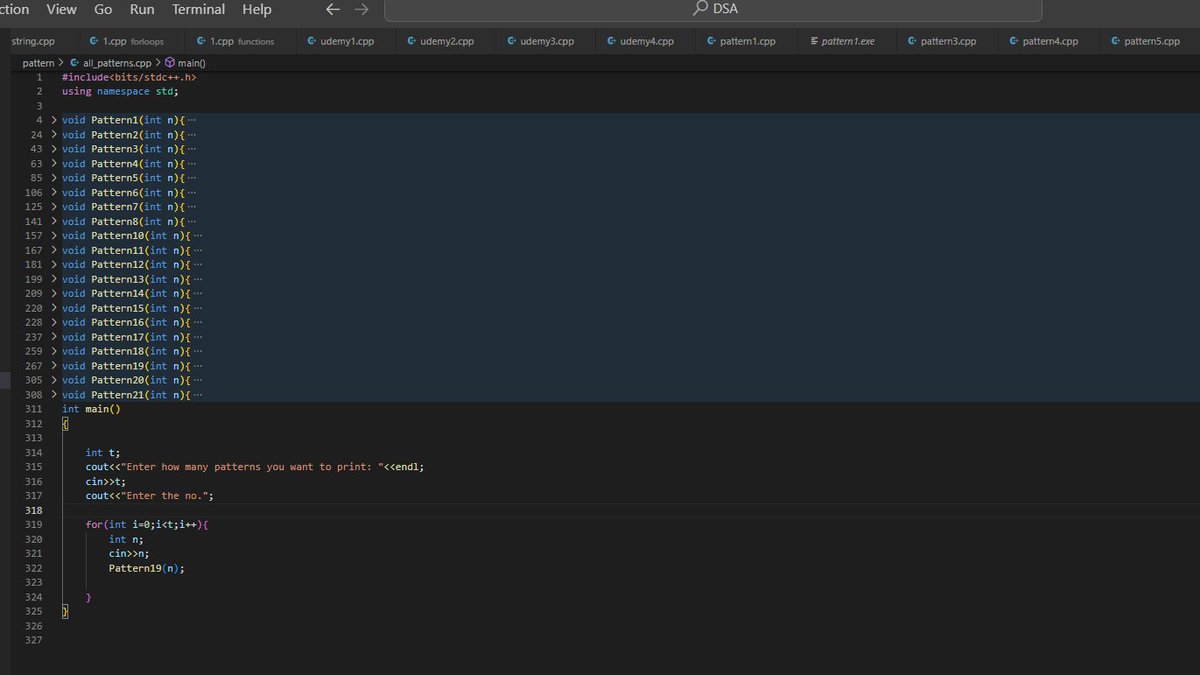Viewport: 1200px width, 675px height.
Task: Click the C++ file icon on udemy1.cpp tab
Action: [x=312, y=41]
